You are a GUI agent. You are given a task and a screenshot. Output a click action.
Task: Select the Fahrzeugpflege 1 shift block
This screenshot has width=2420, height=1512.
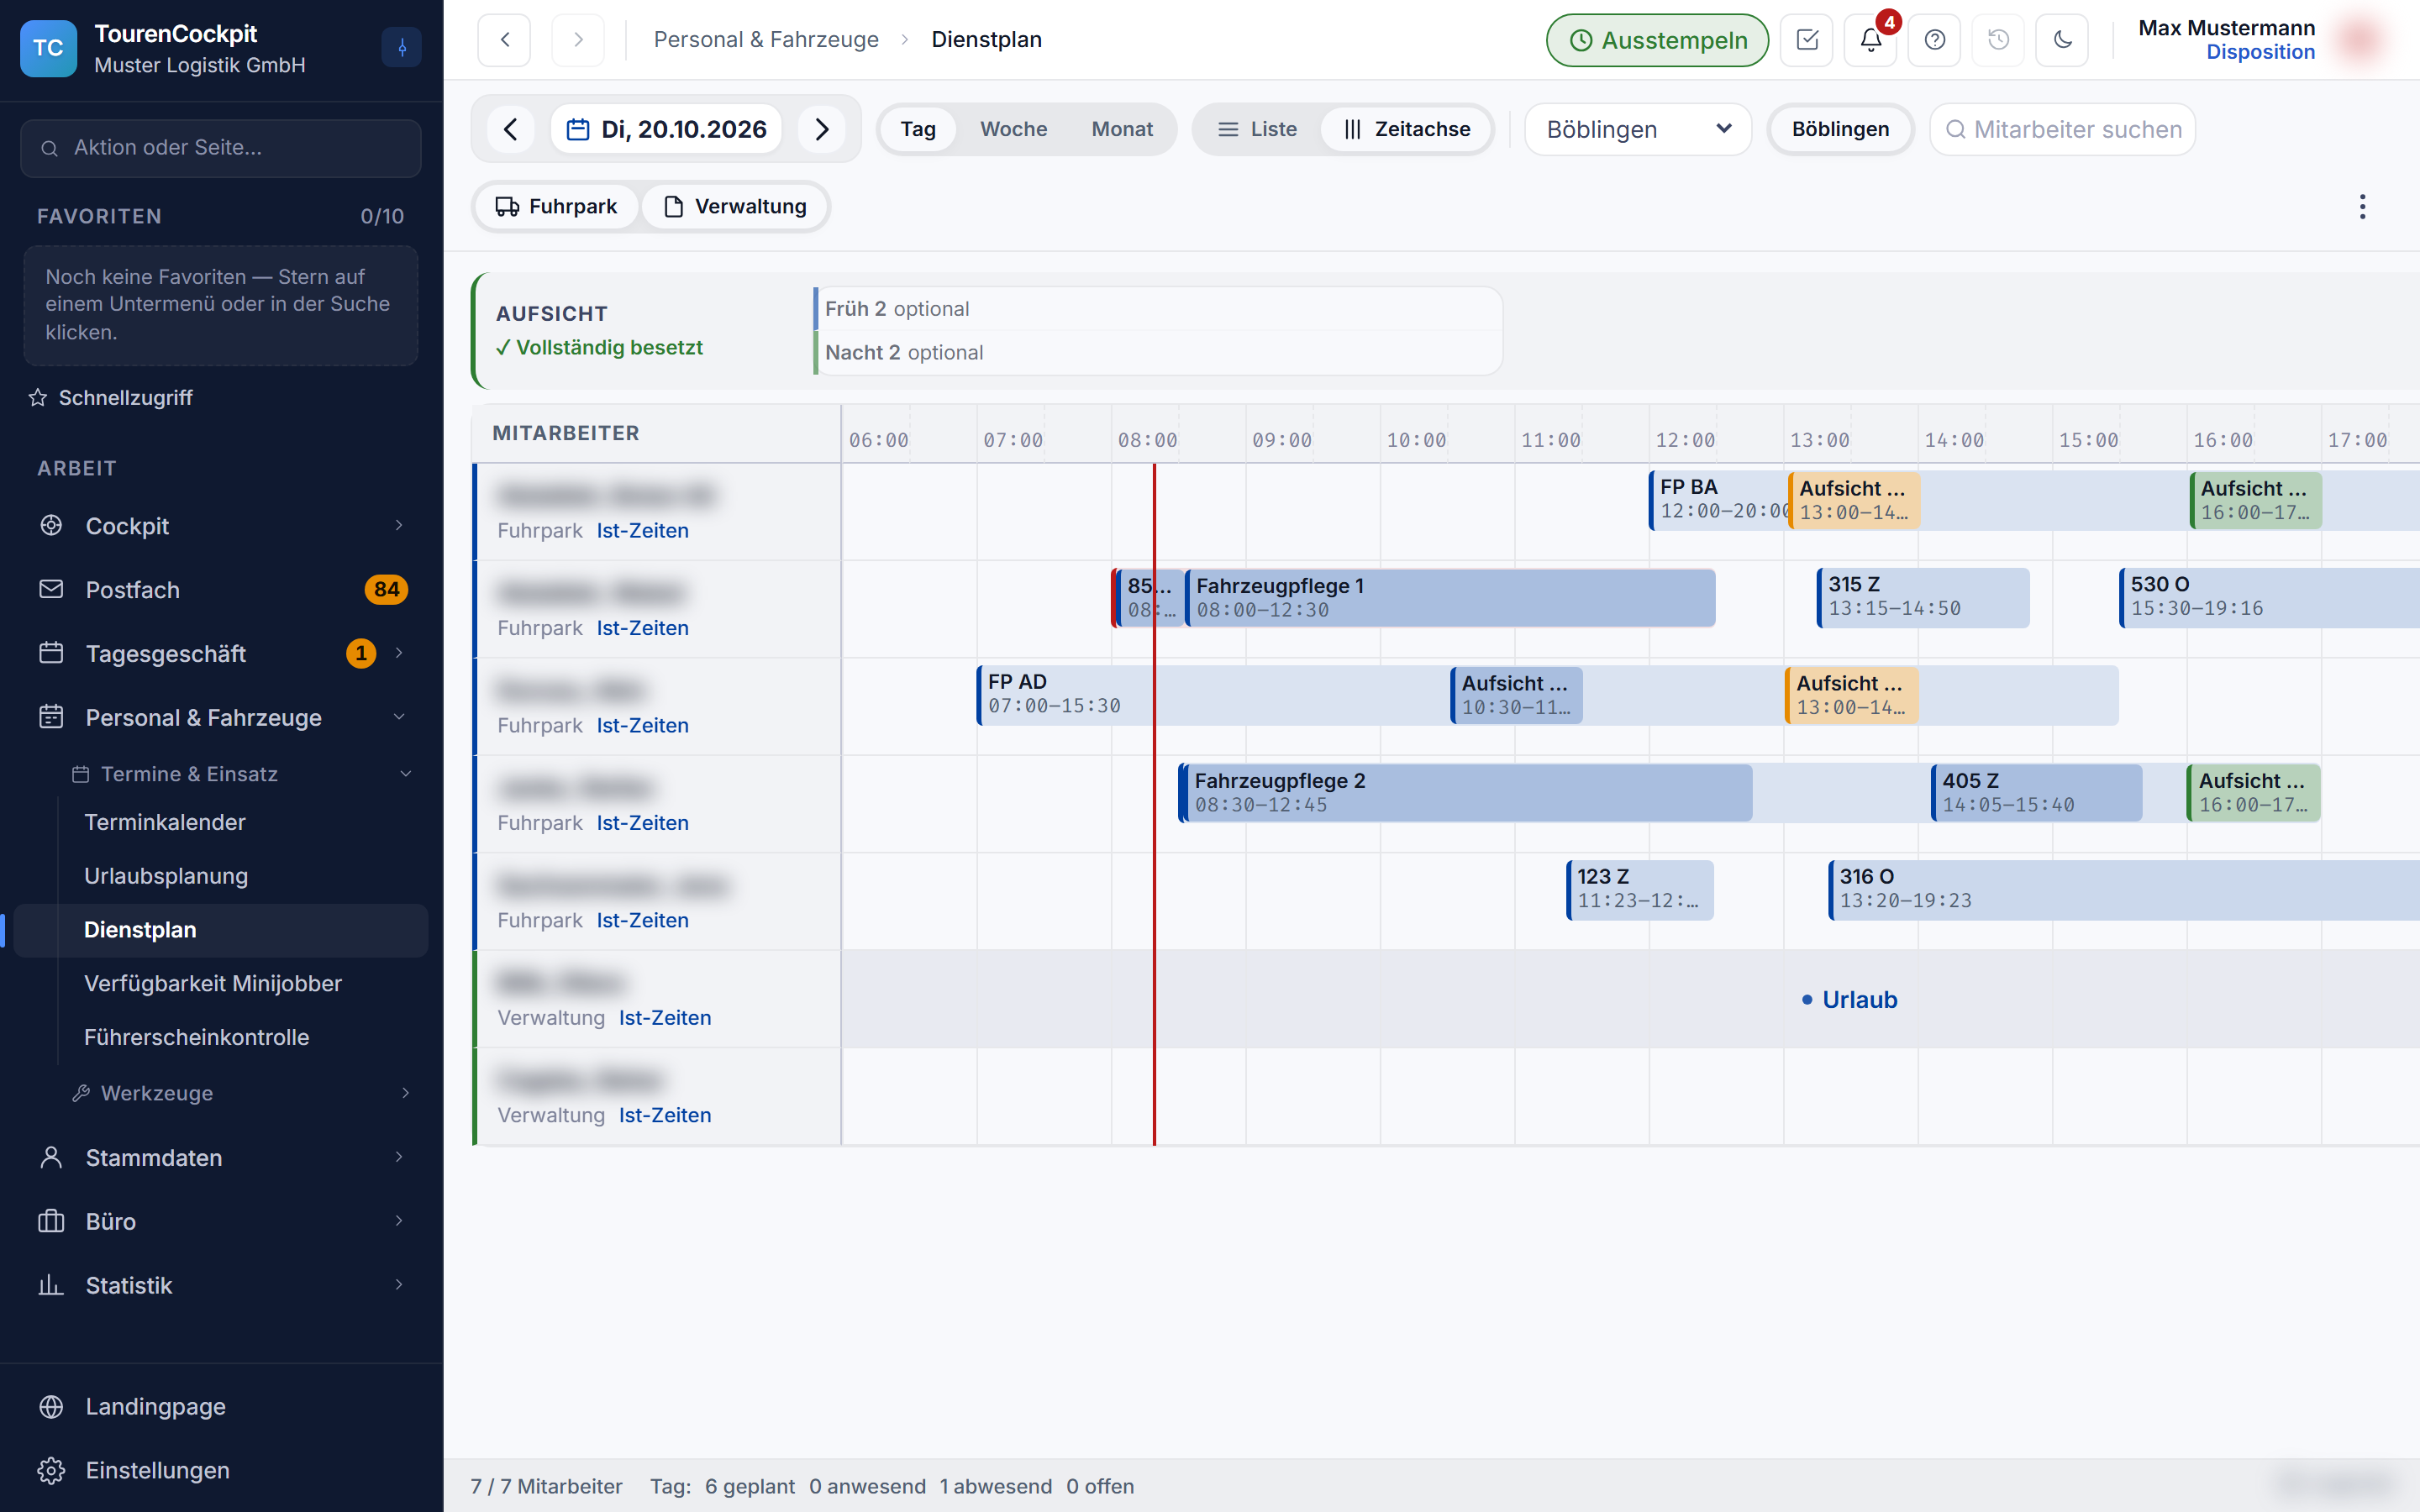click(1450, 597)
